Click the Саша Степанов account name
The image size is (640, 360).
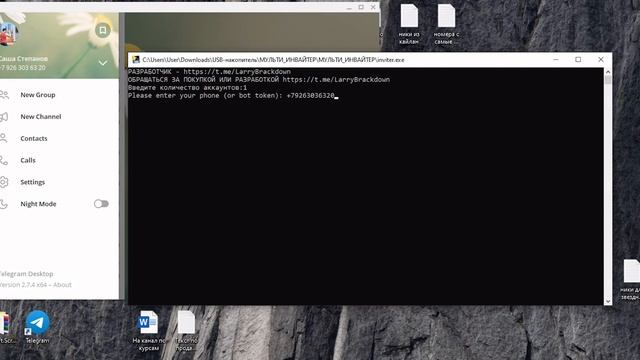click(24, 59)
